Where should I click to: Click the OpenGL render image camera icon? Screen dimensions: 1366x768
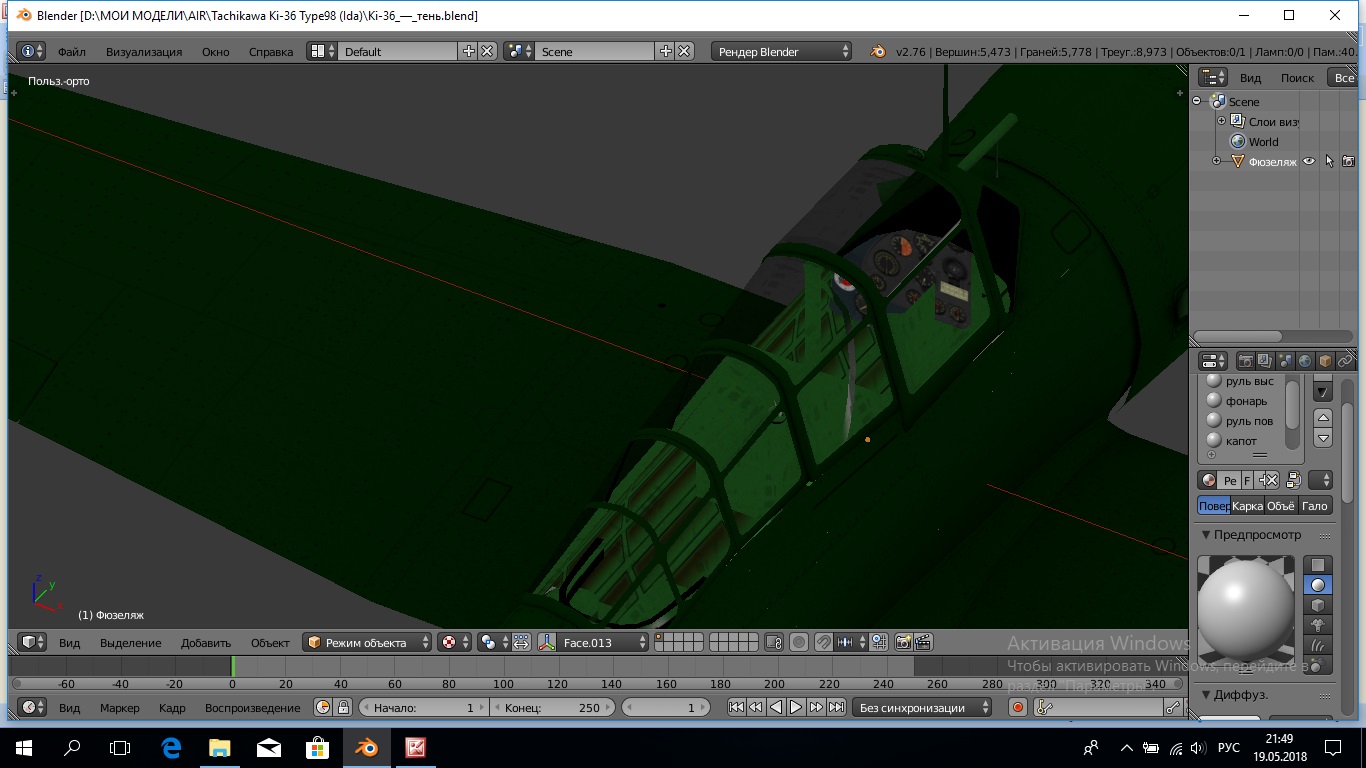[903, 642]
